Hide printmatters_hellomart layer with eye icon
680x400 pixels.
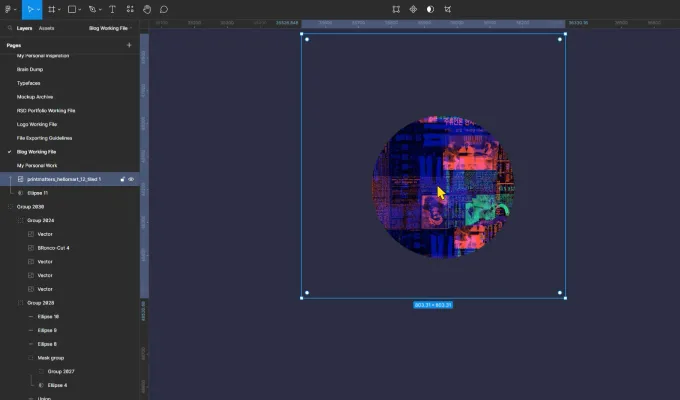point(131,179)
